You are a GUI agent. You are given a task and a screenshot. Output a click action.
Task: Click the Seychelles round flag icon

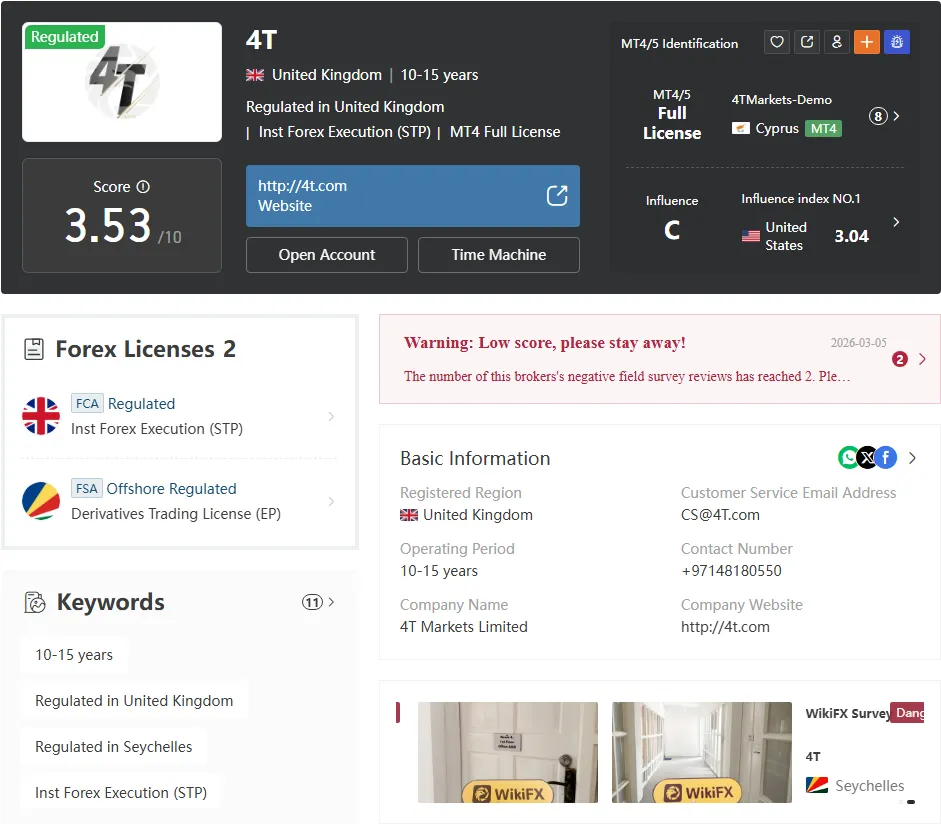tap(41, 501)
